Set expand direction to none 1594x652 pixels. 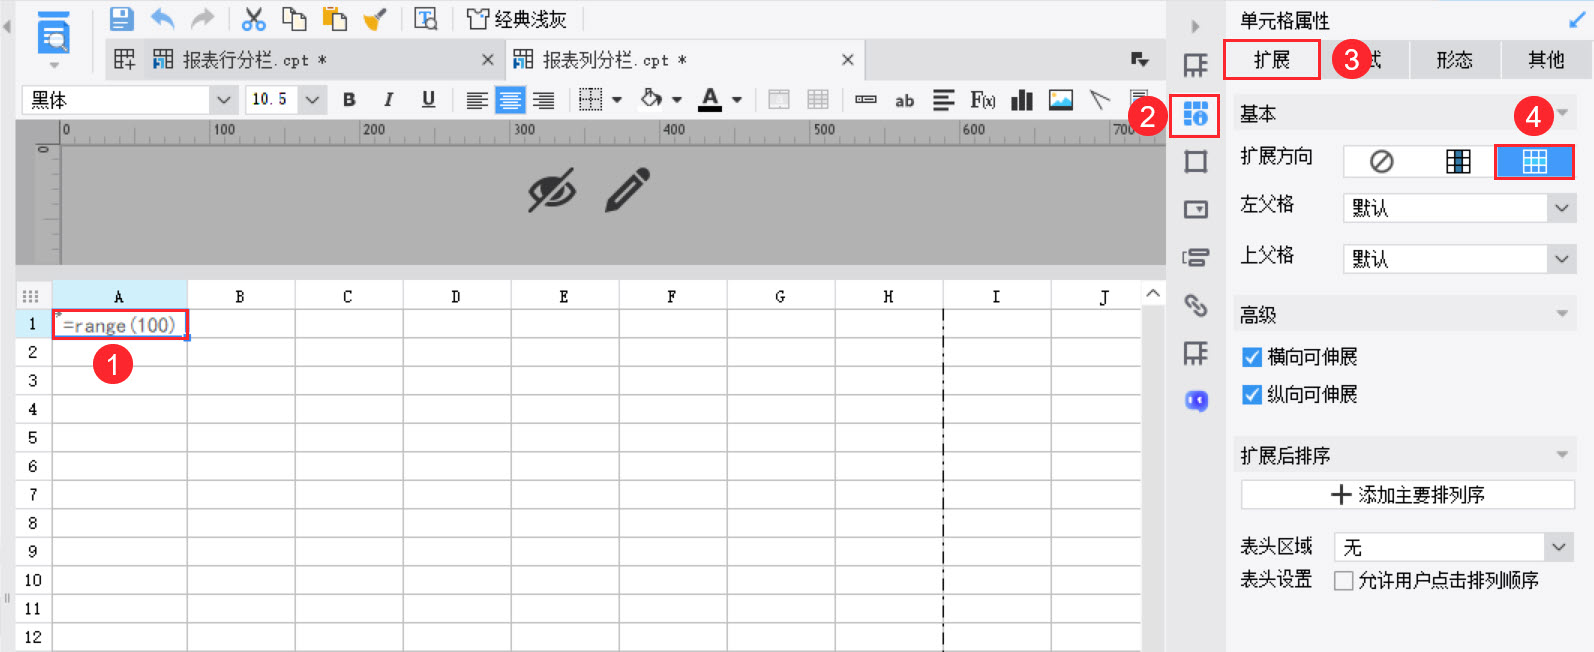click(x=1381, y=161)
